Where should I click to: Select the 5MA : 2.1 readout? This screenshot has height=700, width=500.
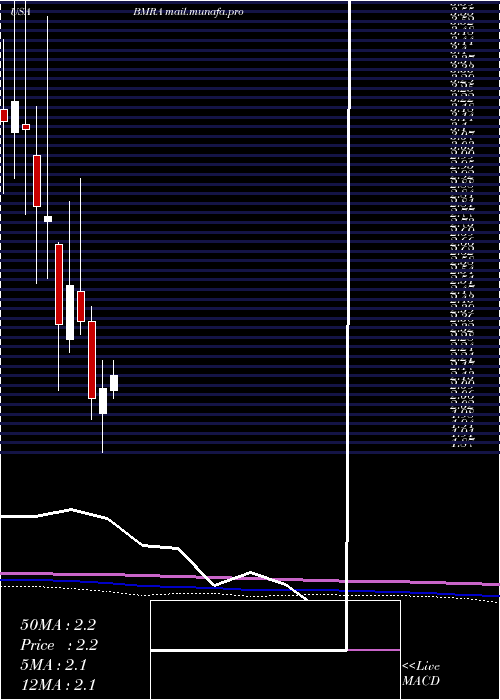pyautogui.click(x=54, y=665)
